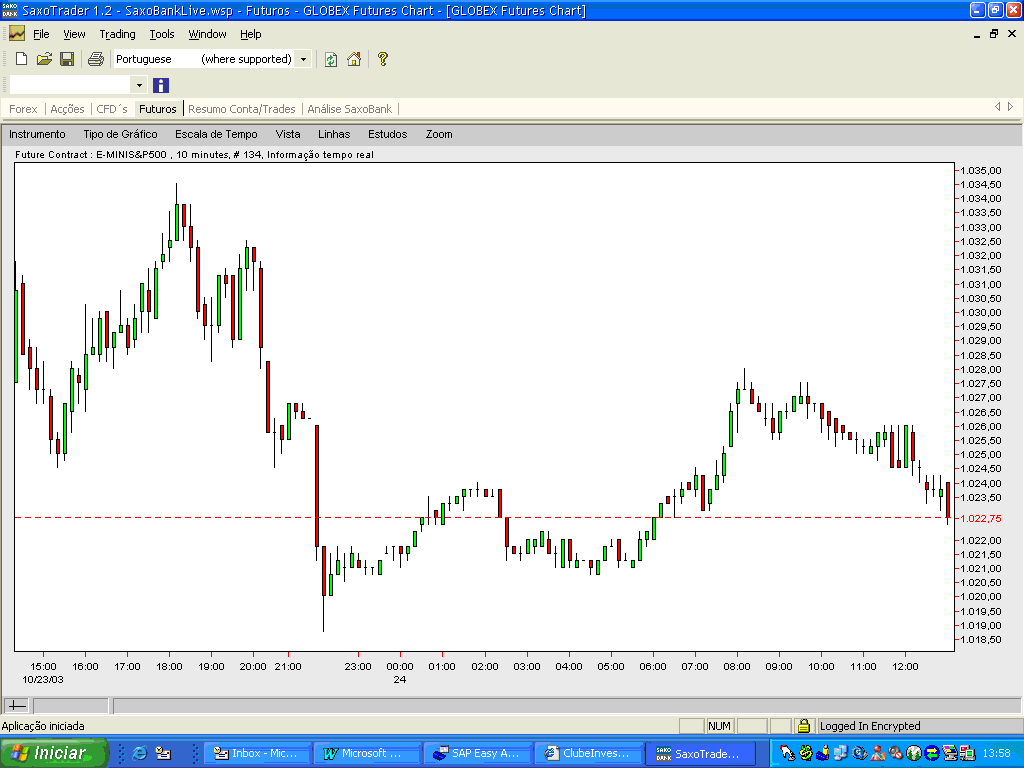Save workspace using the floppy disk icon

click(67, 59)
